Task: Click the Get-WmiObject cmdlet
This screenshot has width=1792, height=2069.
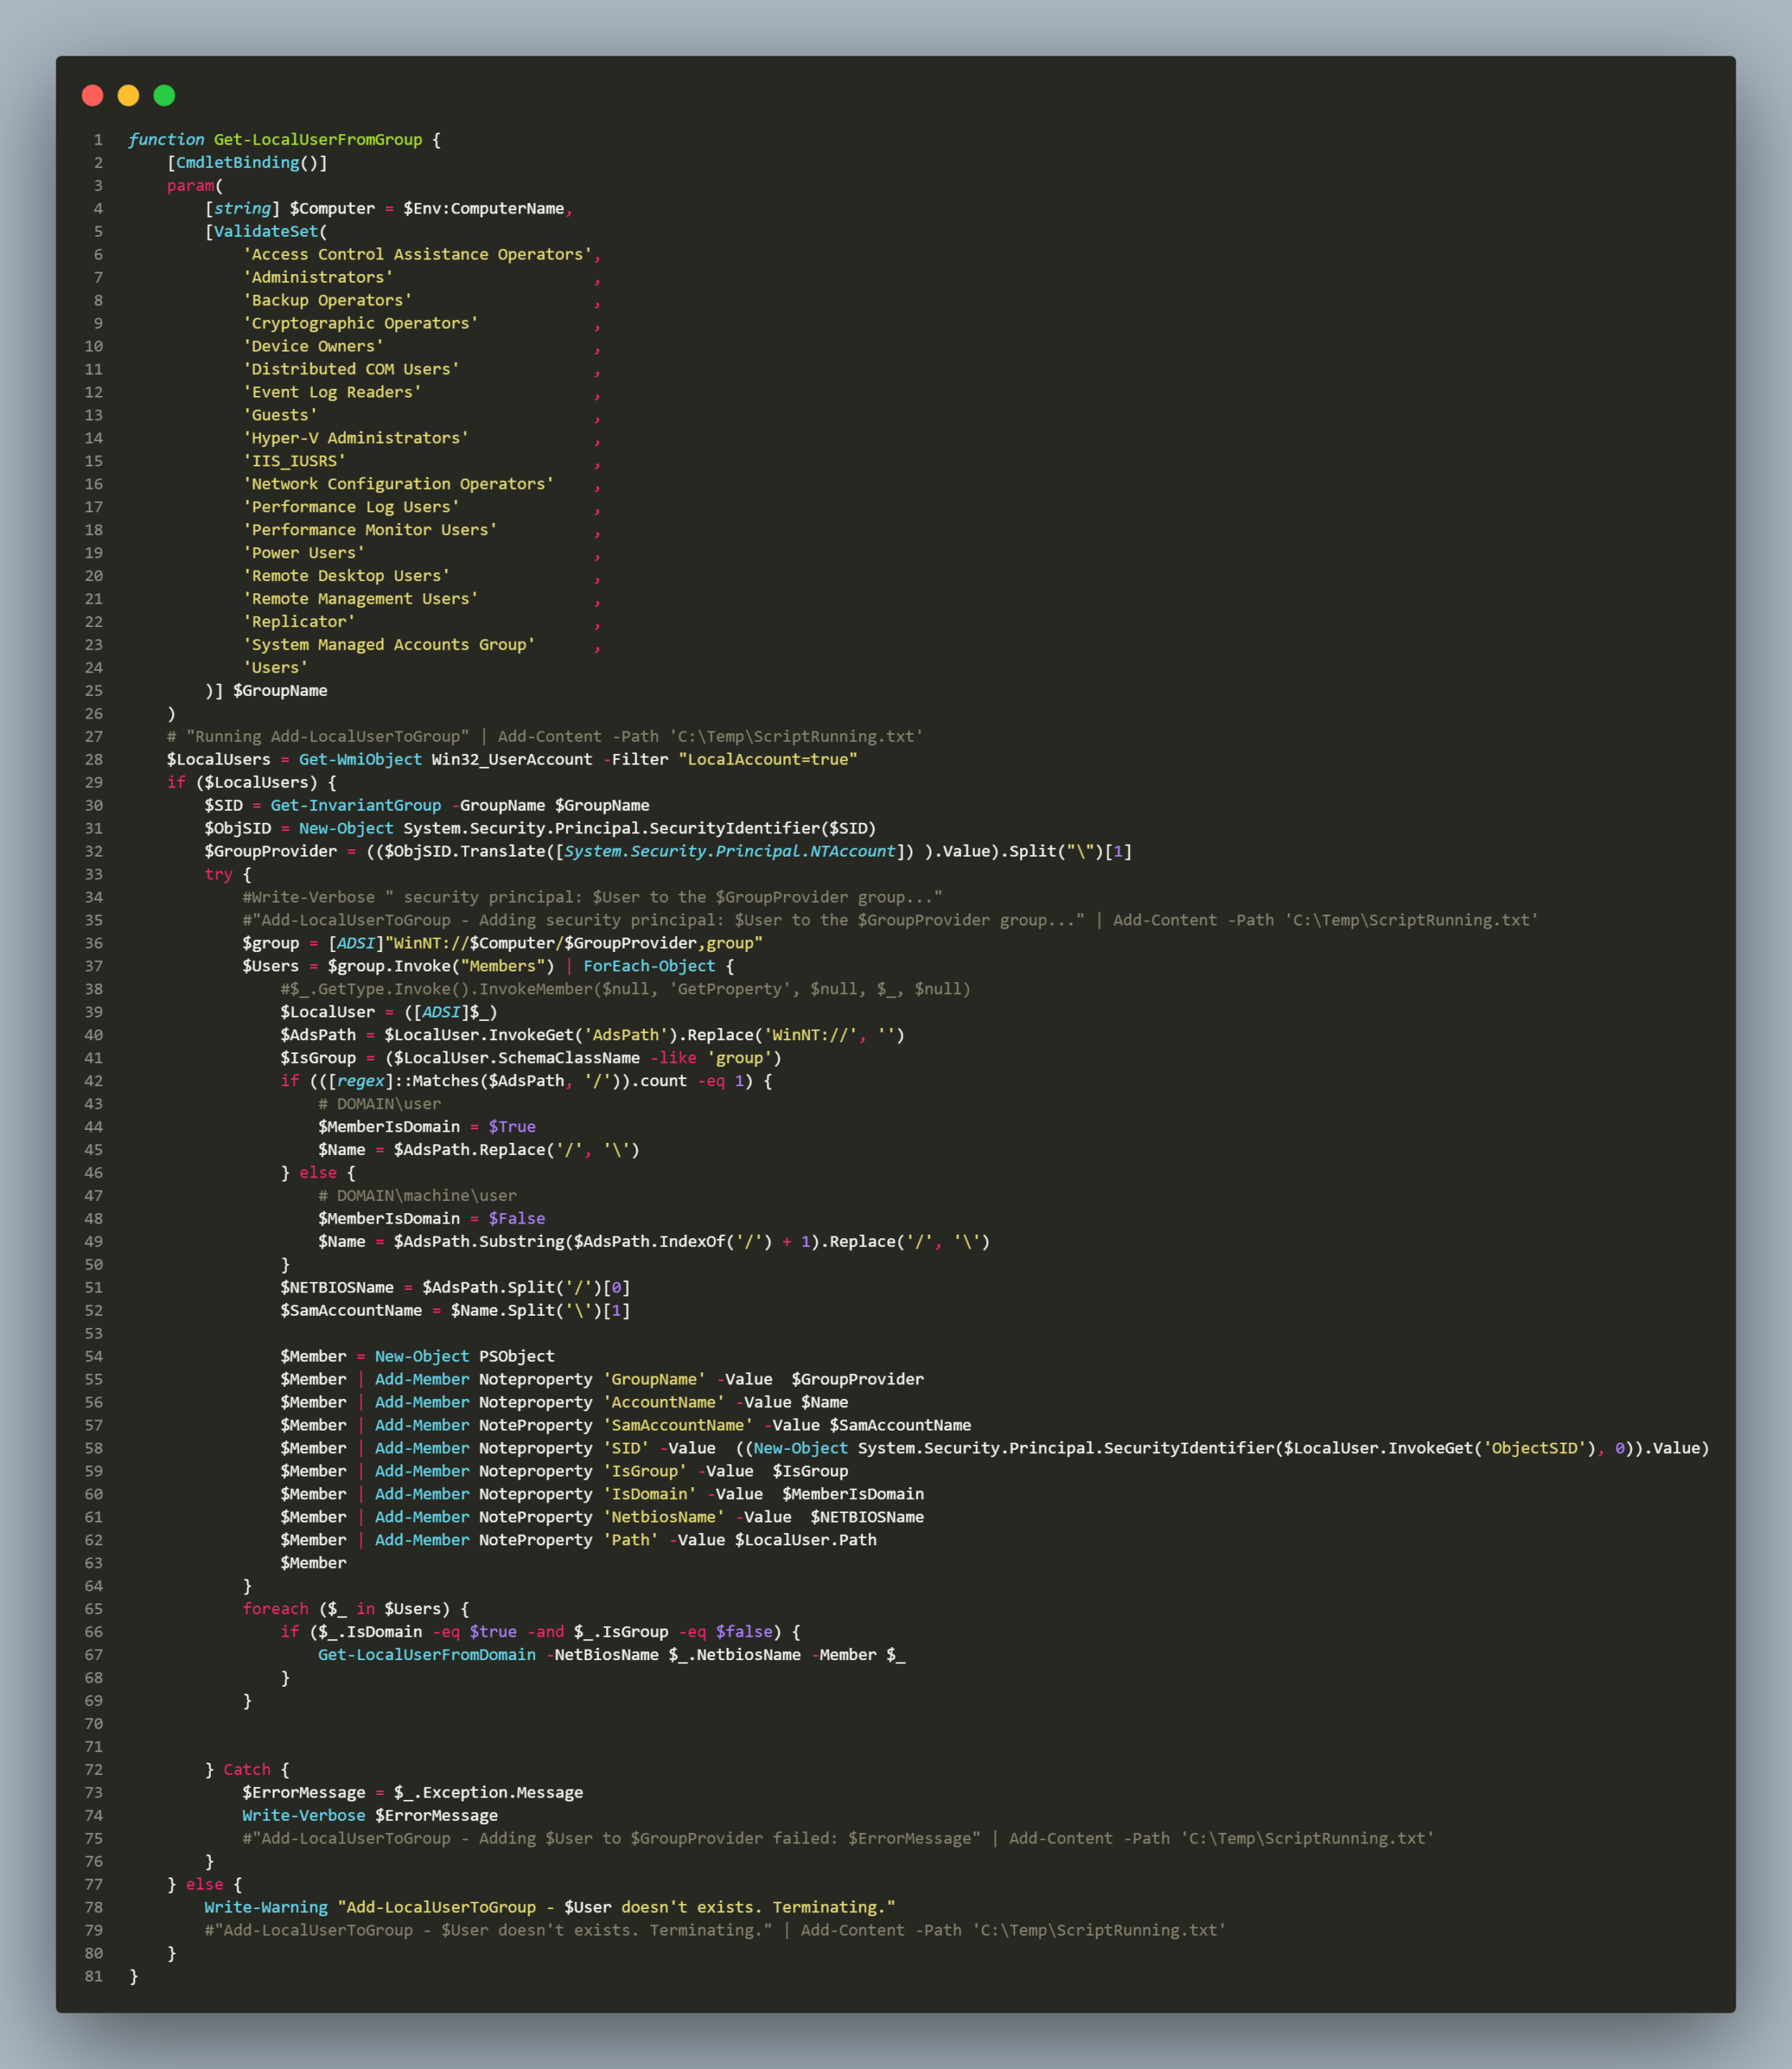Action: pyautogui.click(x=360, y=760)
